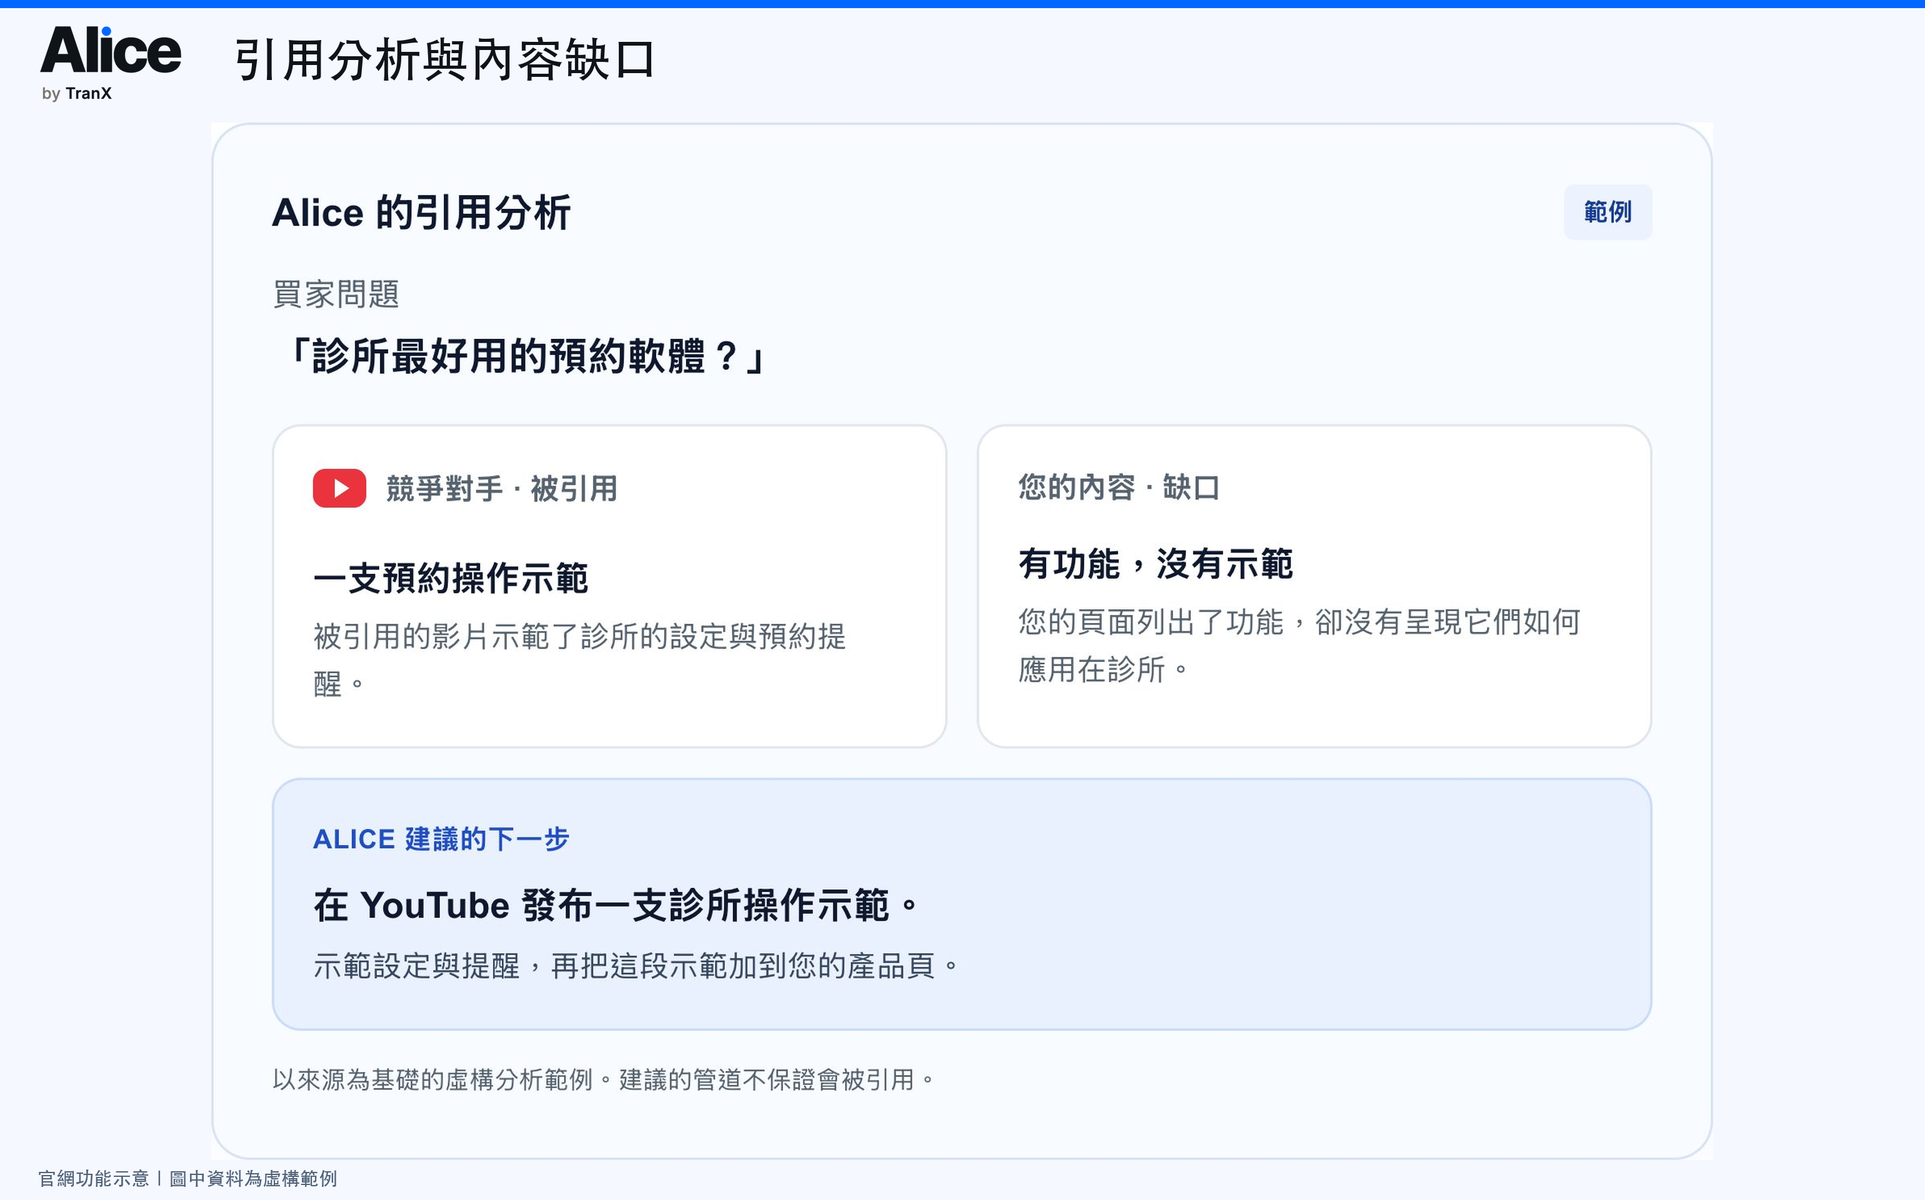1925x1200 pixels.
Task: Click the ALICE 建議的下一步 label
Action: (x=441, y=839)
